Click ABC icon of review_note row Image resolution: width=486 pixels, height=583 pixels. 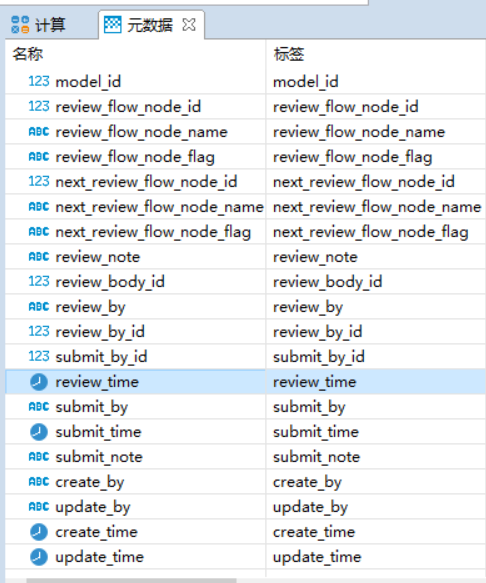39,257
